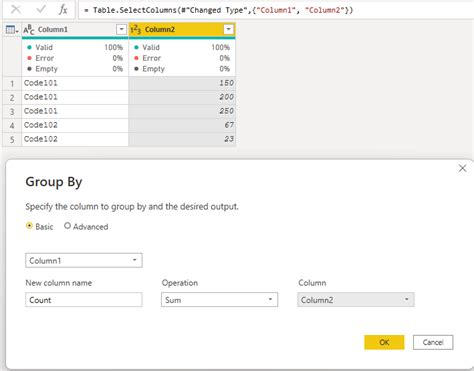474x371 pixels.
Task: Click the New column name field Count
Action: [84, 300]
